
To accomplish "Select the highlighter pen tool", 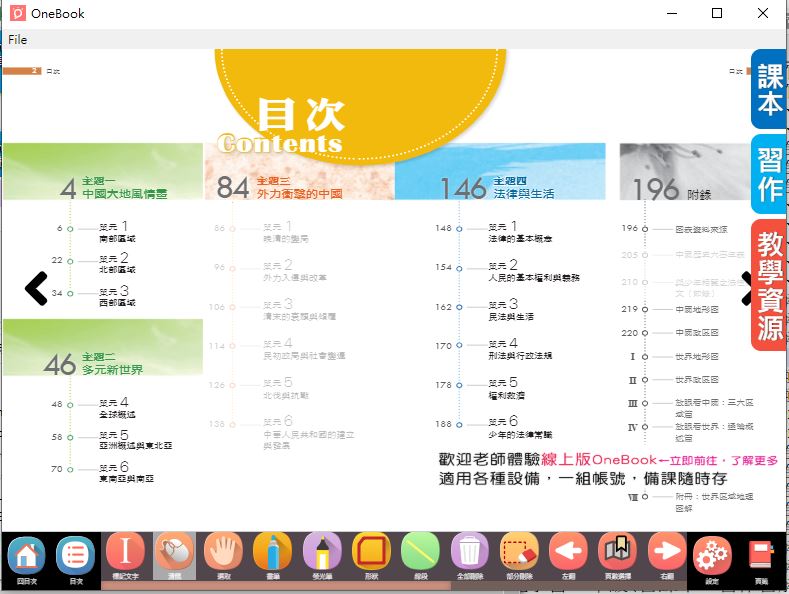I will (323, 554).
